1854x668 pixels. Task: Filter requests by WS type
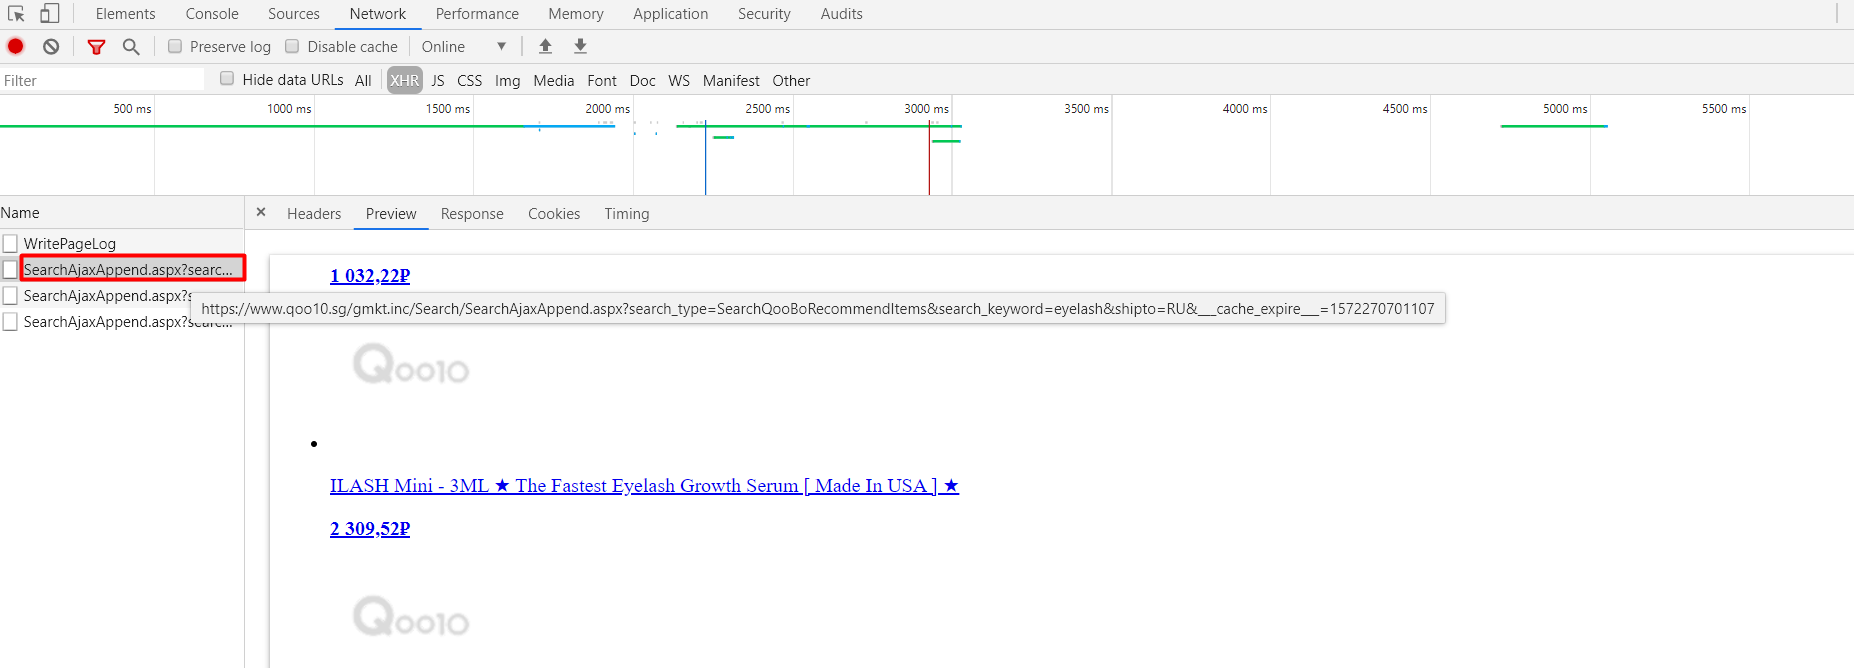679,80
